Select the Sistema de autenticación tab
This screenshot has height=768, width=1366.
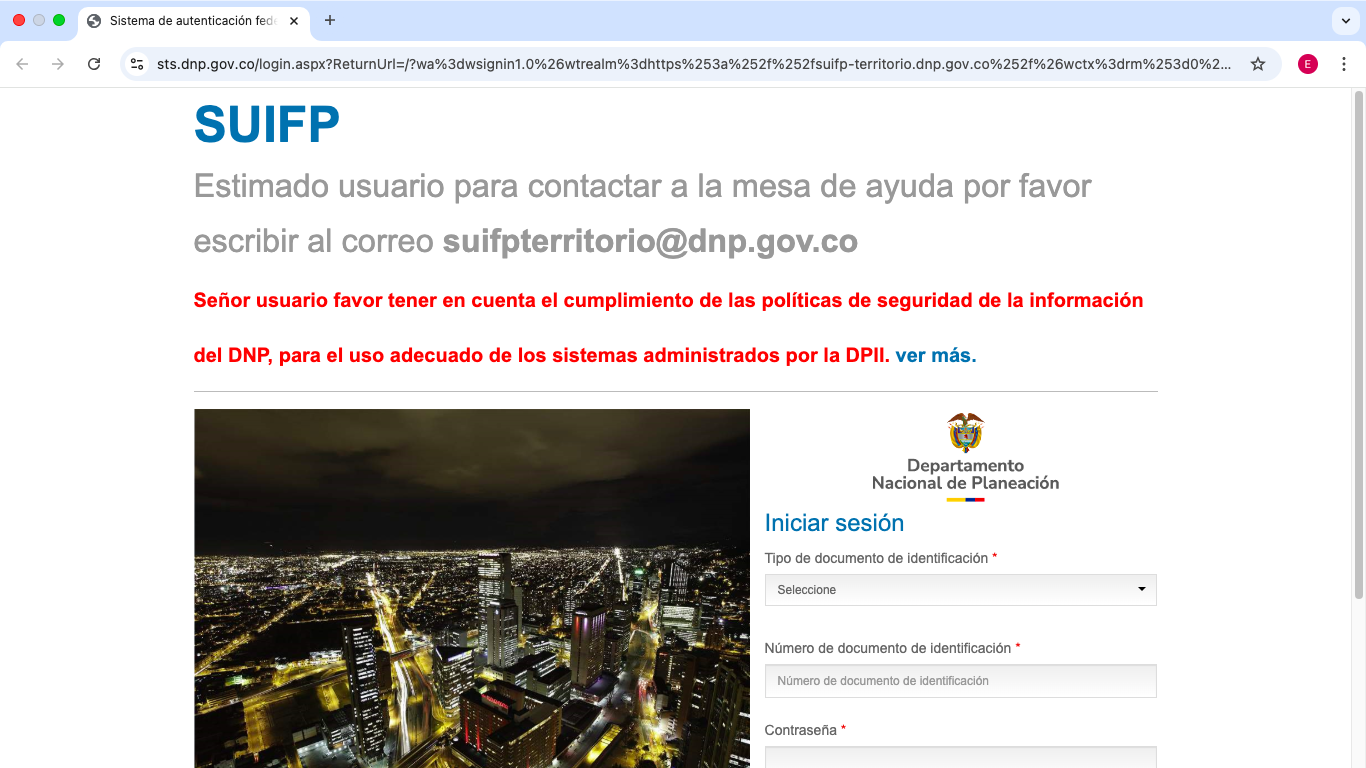193,21
